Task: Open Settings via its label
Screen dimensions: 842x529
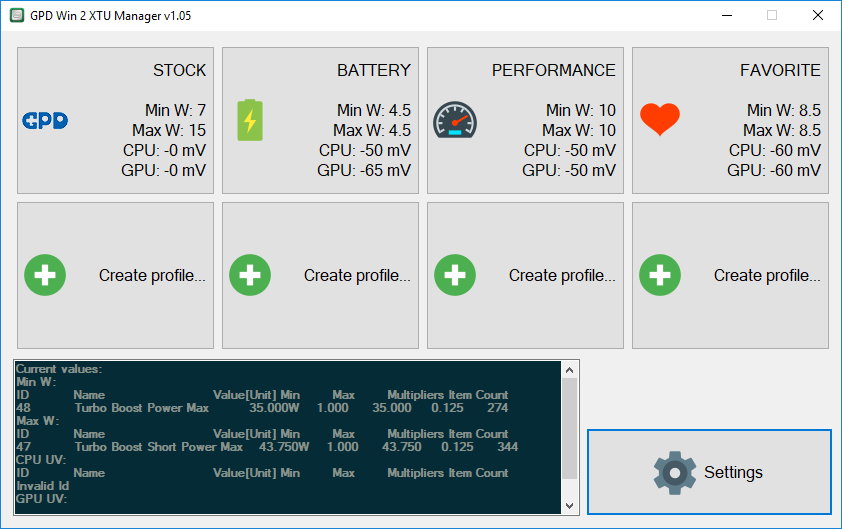Action: tap(733, 473)
